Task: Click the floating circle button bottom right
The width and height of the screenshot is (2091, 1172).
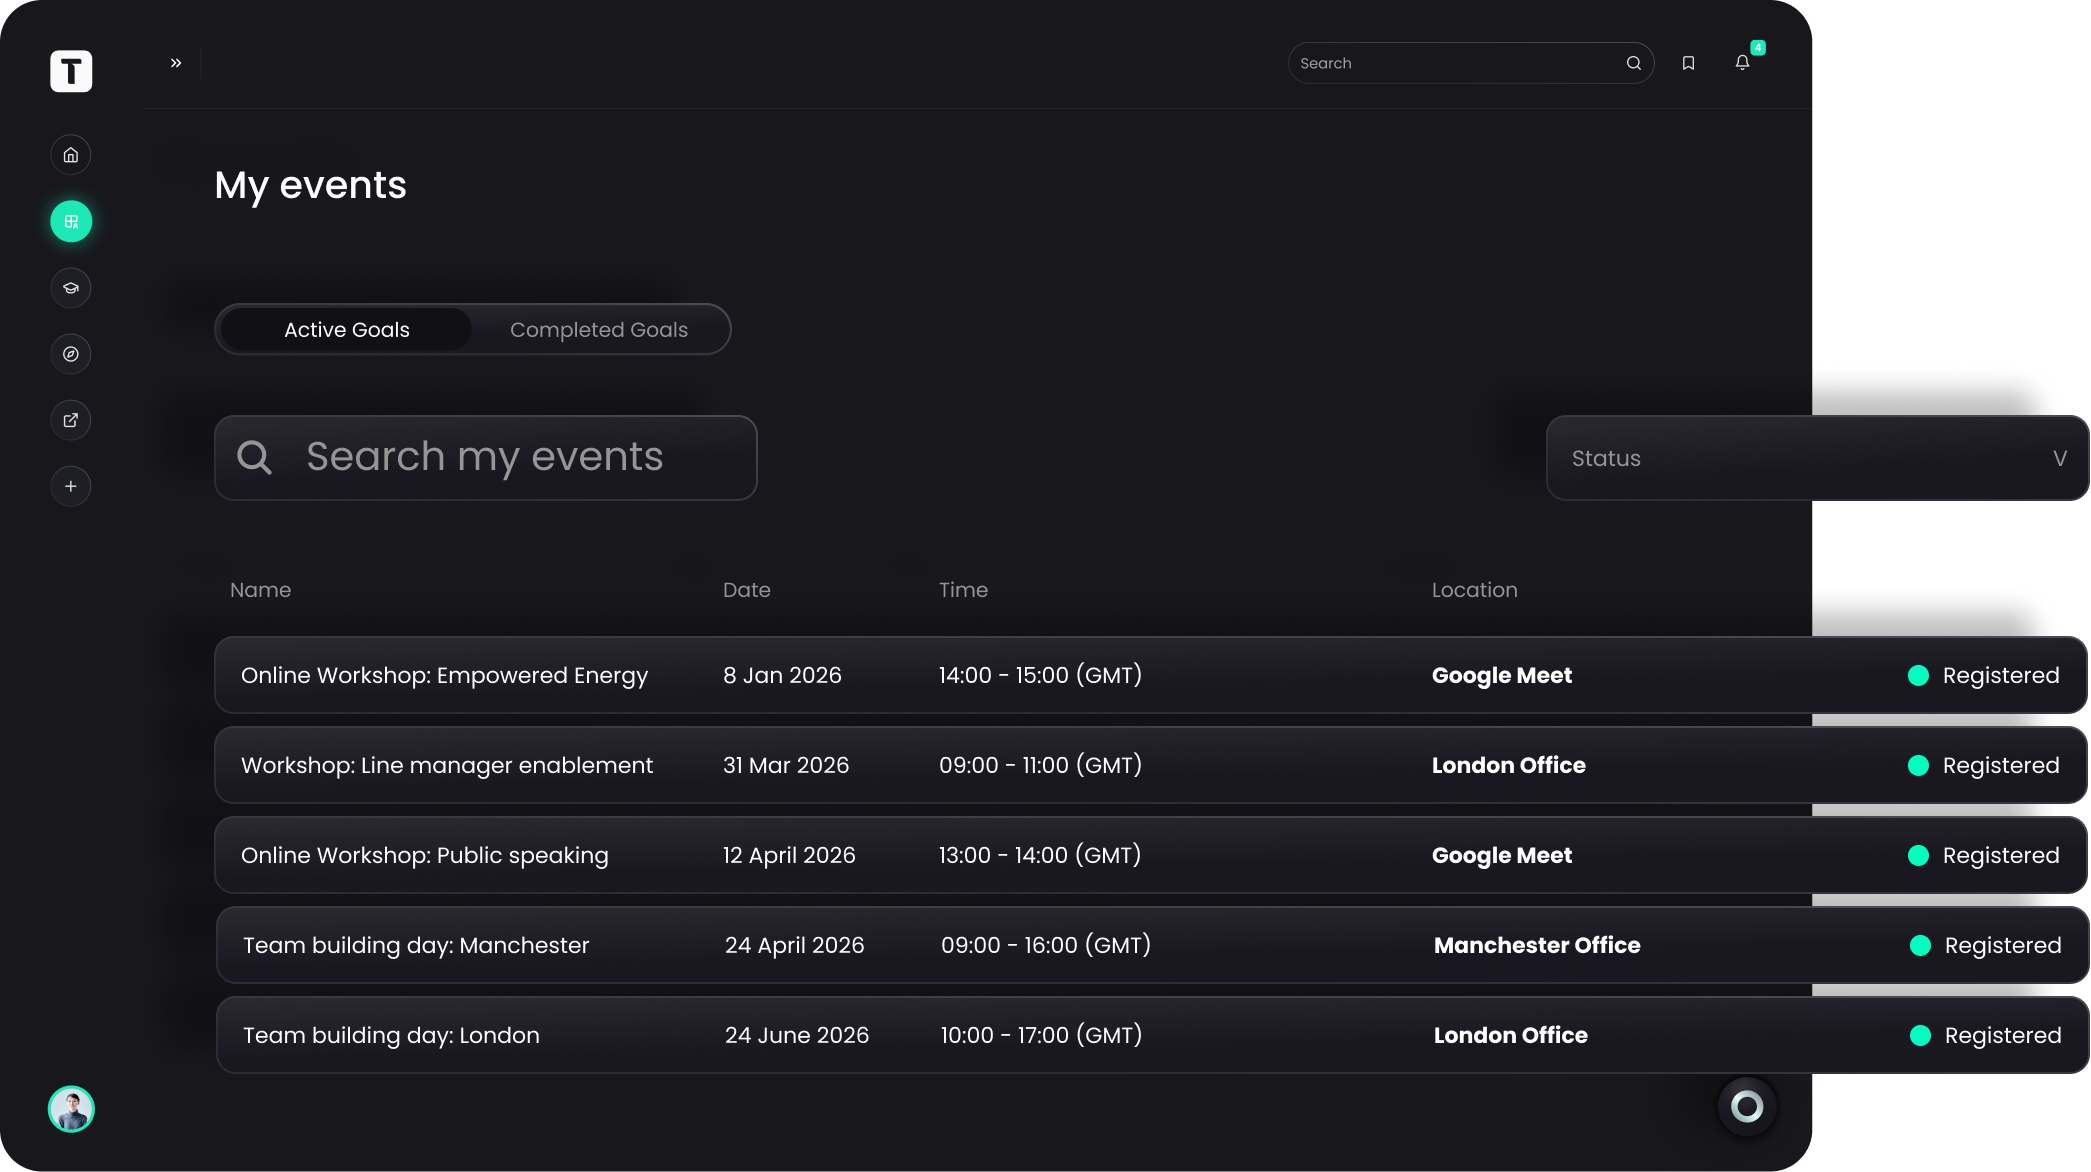Action: tap(1747, 1106)
